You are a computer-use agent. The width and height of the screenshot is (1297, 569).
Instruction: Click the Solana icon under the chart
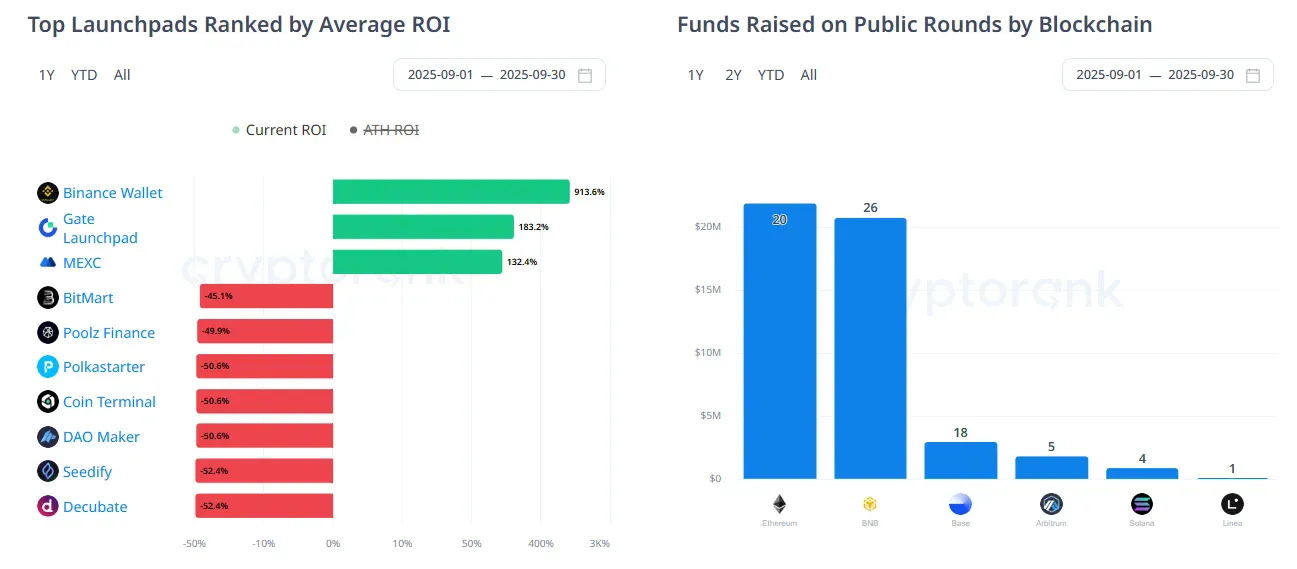point(1142,504)
